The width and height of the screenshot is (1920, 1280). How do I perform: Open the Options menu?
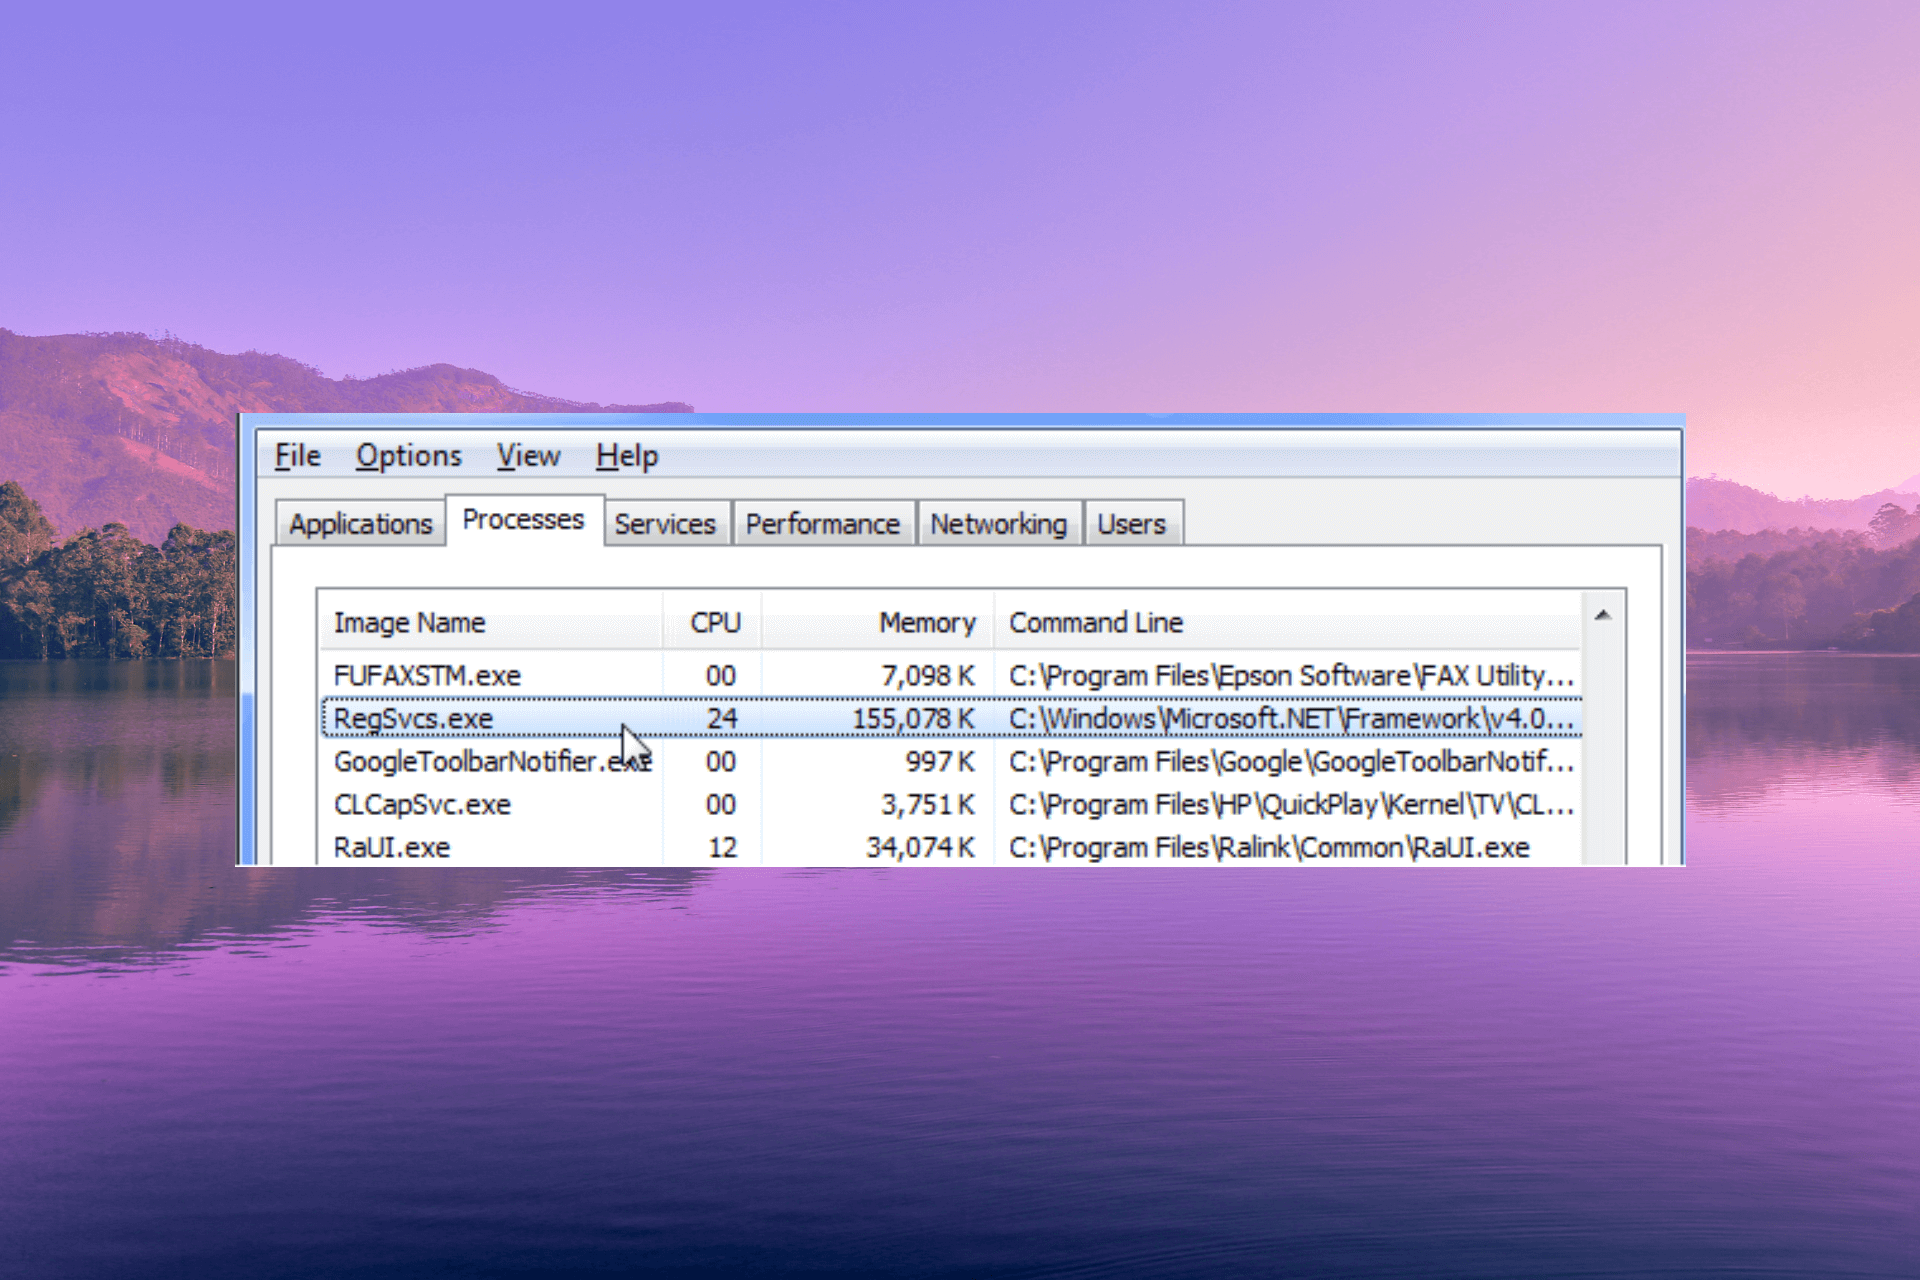pyautogui.click(x=408, y=456)
